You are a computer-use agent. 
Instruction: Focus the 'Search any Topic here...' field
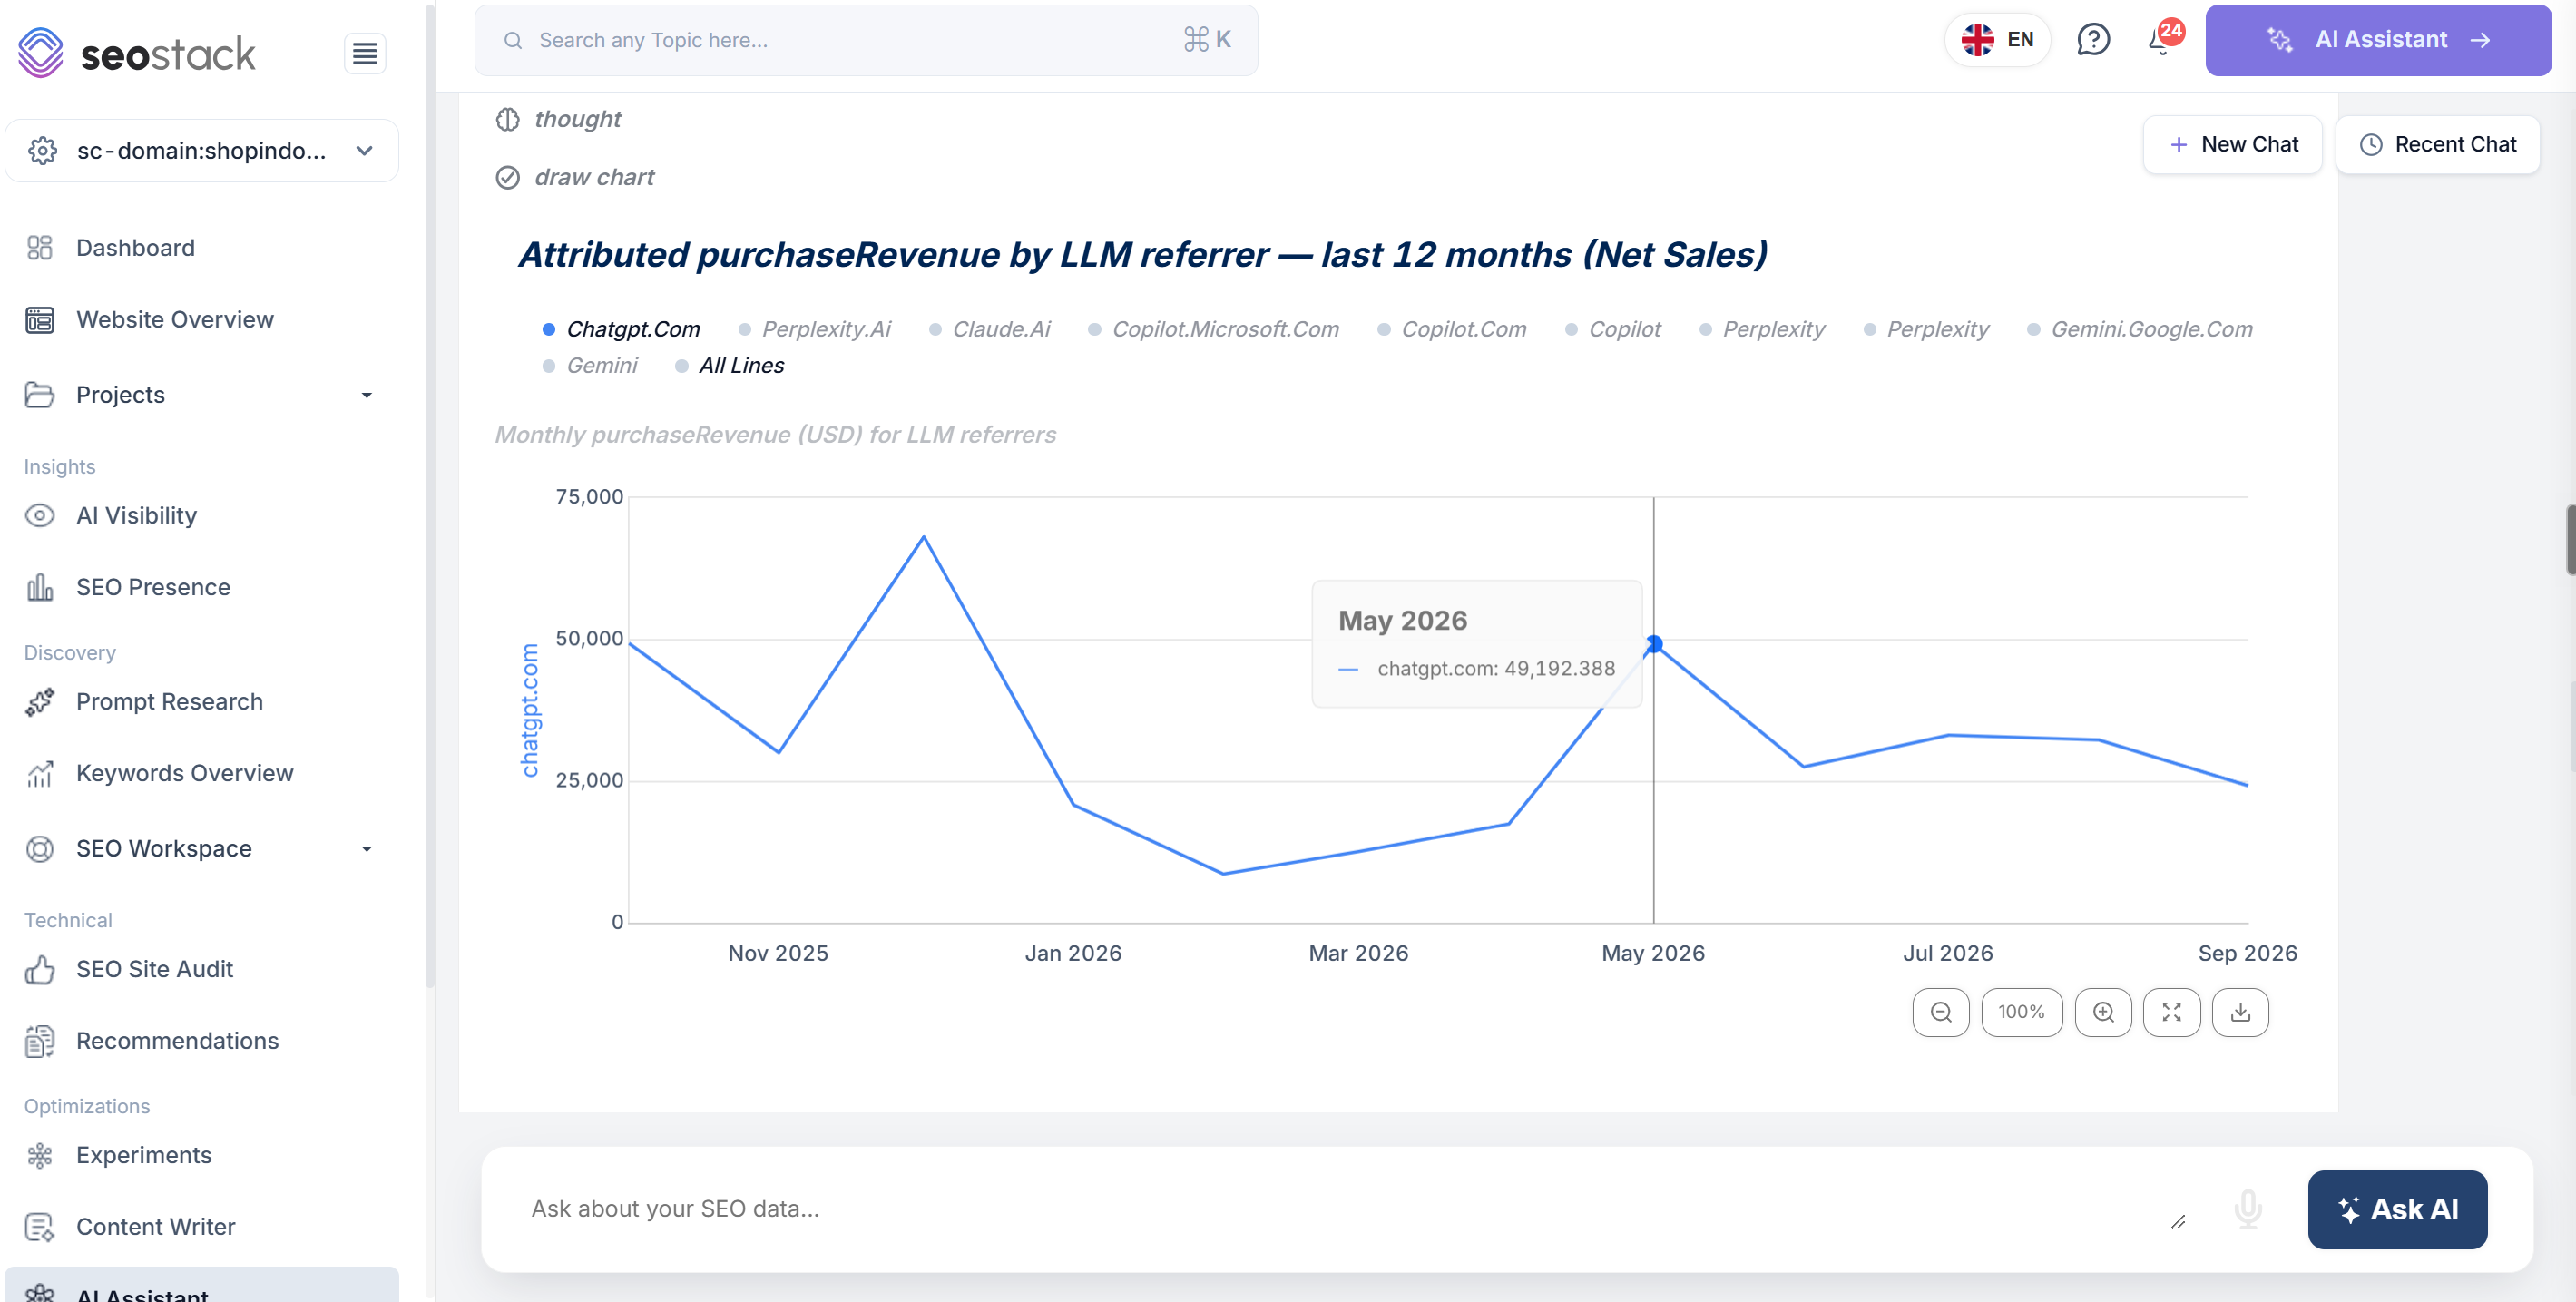[866, 40]
